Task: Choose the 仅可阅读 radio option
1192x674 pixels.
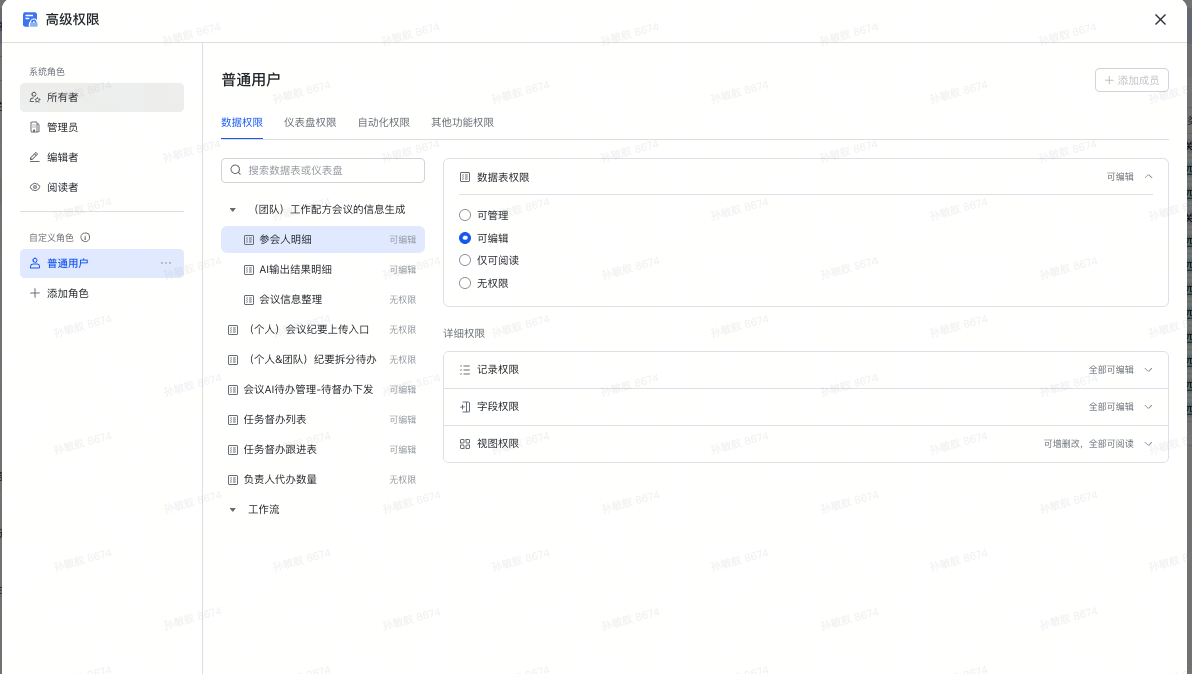Action: (465, 260)
